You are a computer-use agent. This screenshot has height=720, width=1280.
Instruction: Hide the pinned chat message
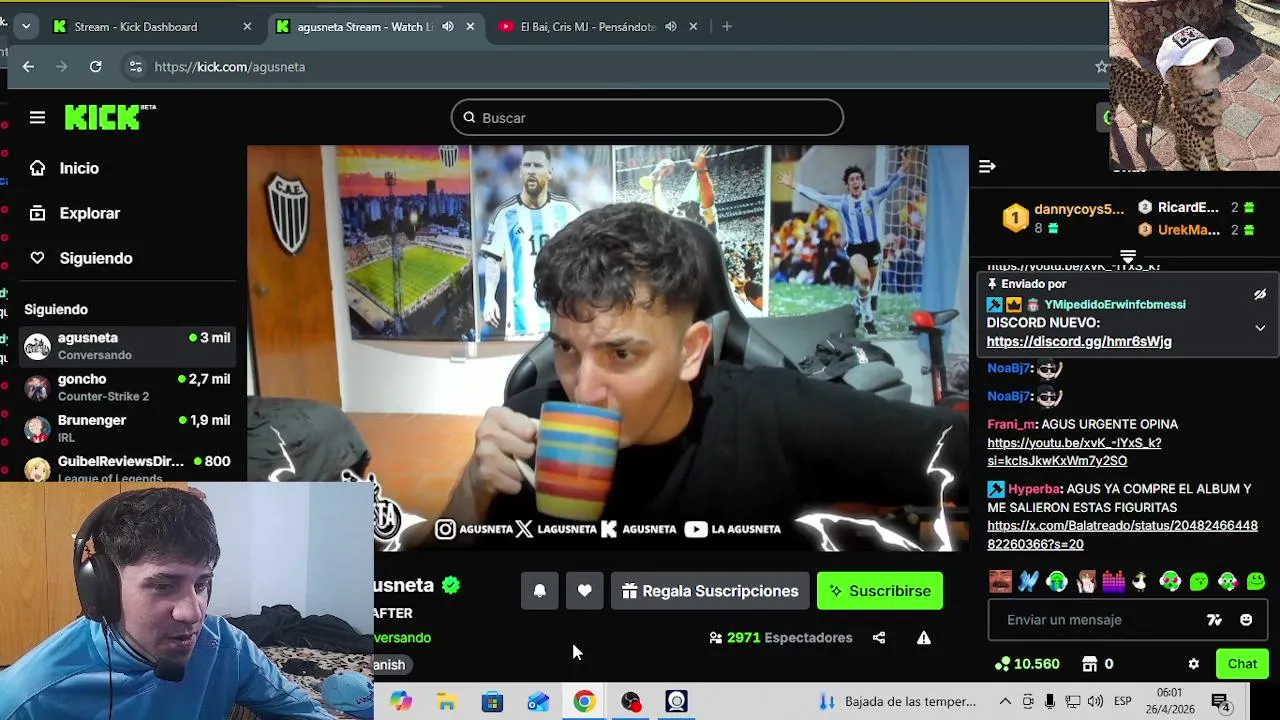click(x=1260, y=295)
